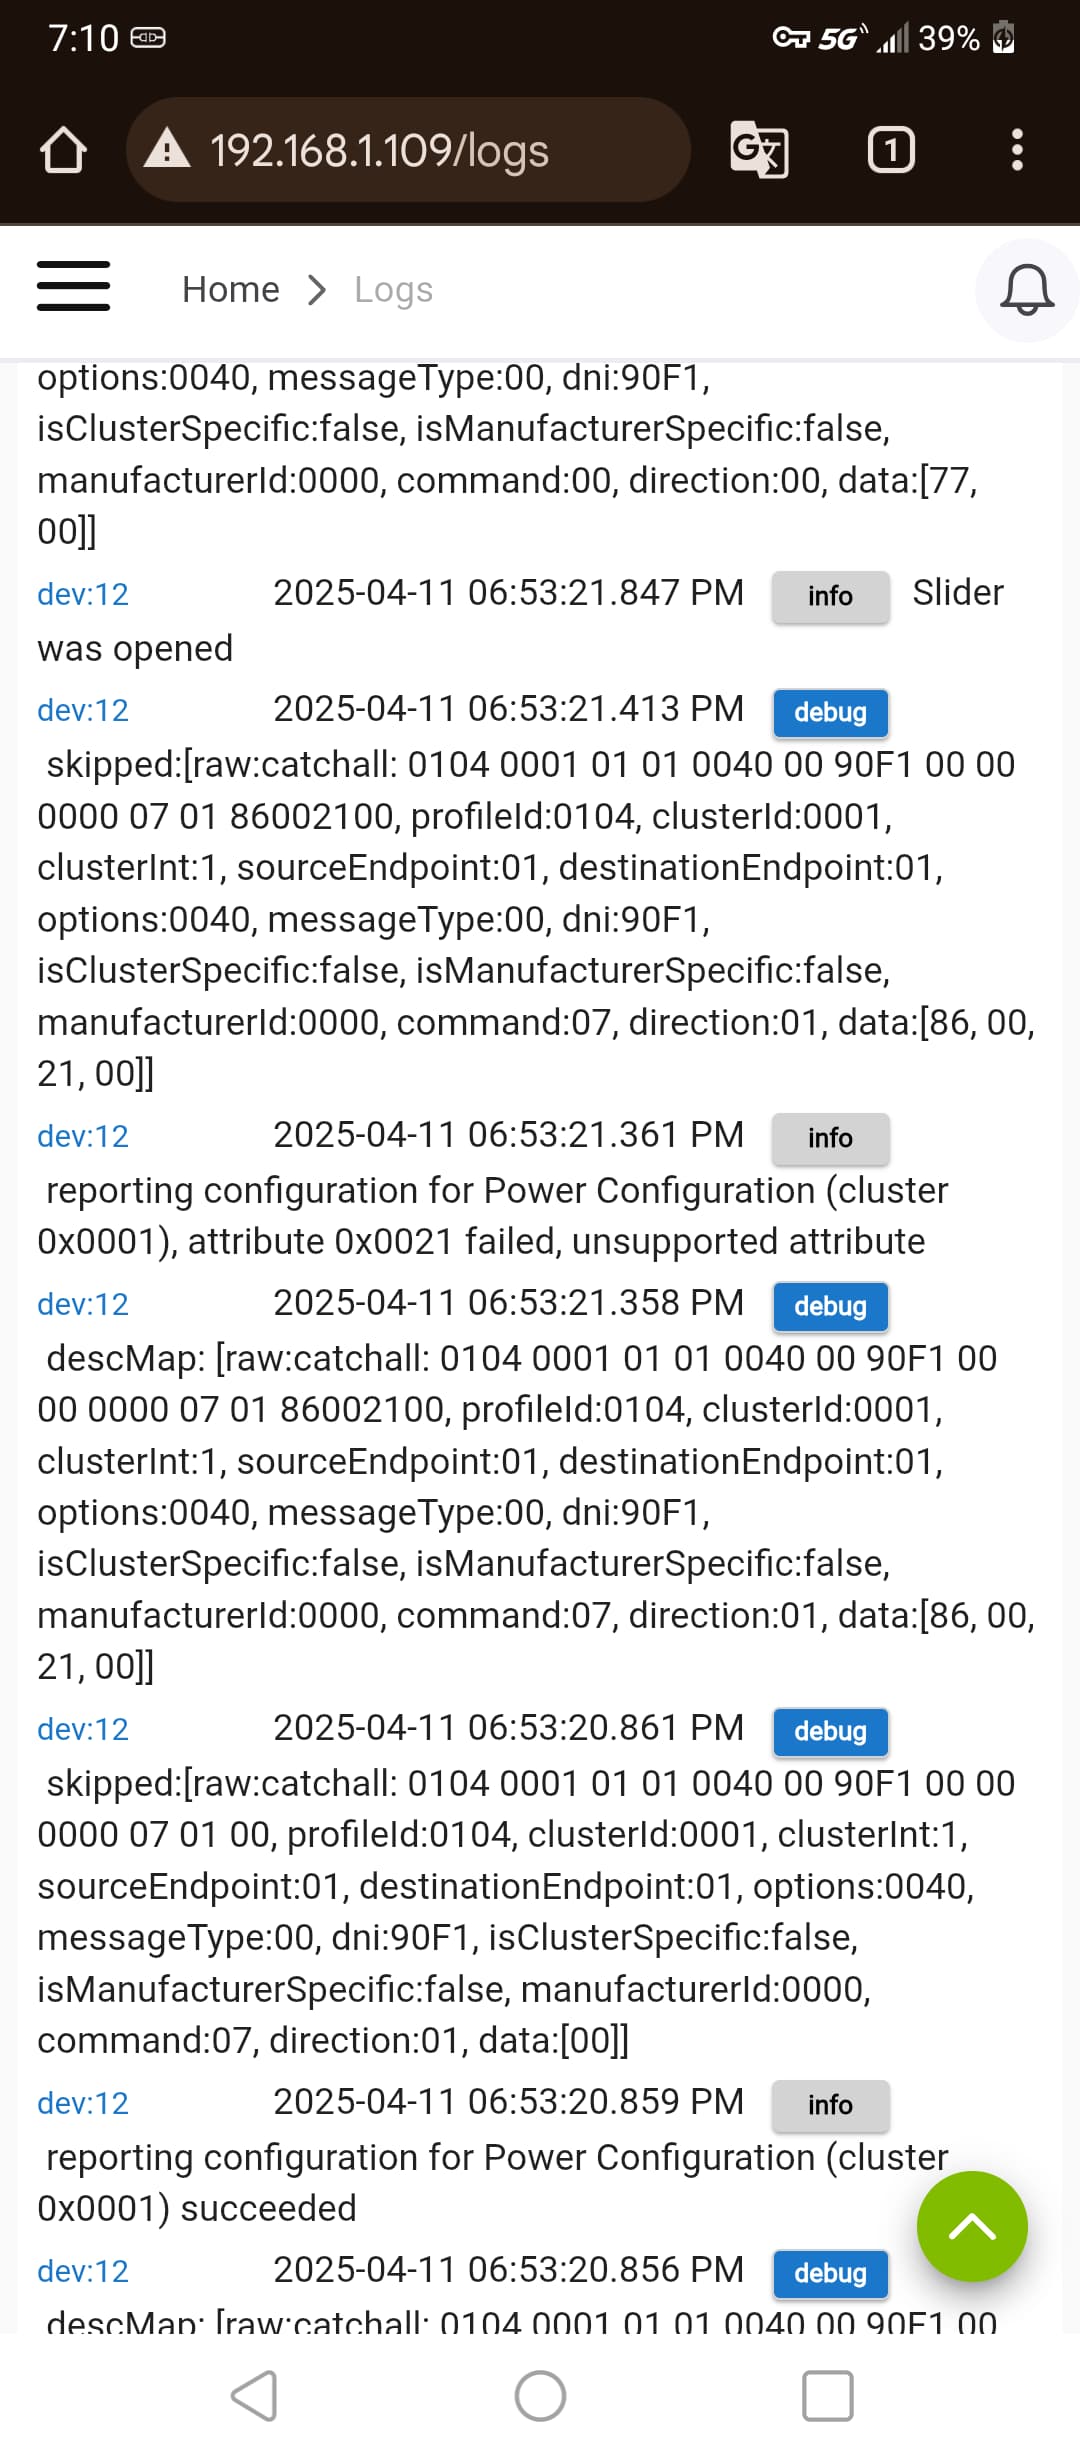Open the browser three-dot overflow menu

point(1017,150)
